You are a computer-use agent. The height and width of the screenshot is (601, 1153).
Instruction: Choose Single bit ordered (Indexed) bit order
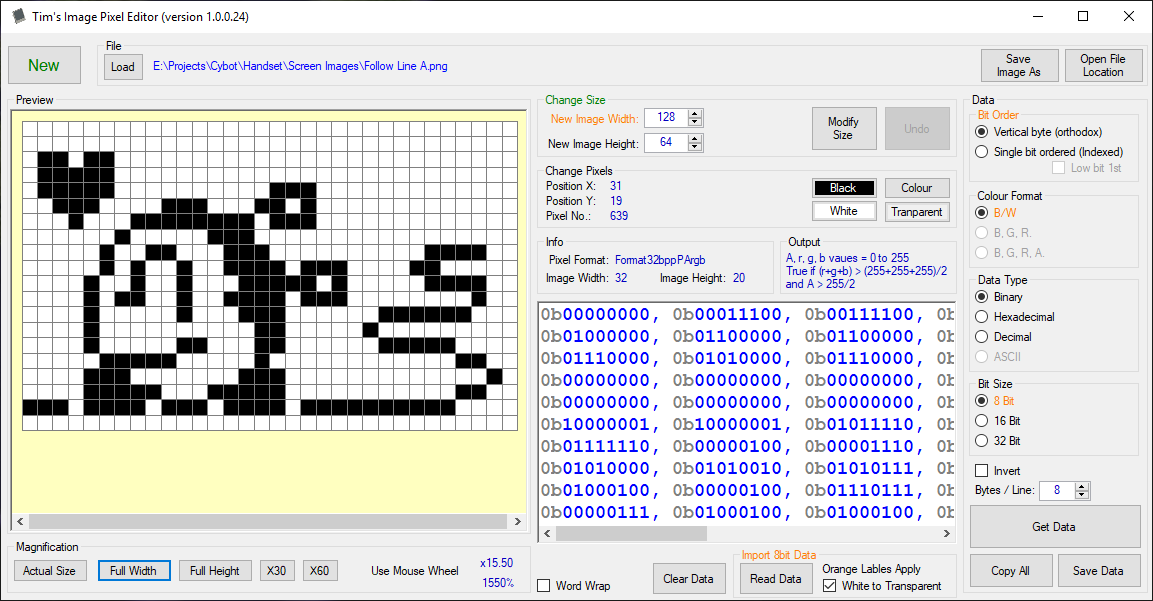[x=982, y=151]
